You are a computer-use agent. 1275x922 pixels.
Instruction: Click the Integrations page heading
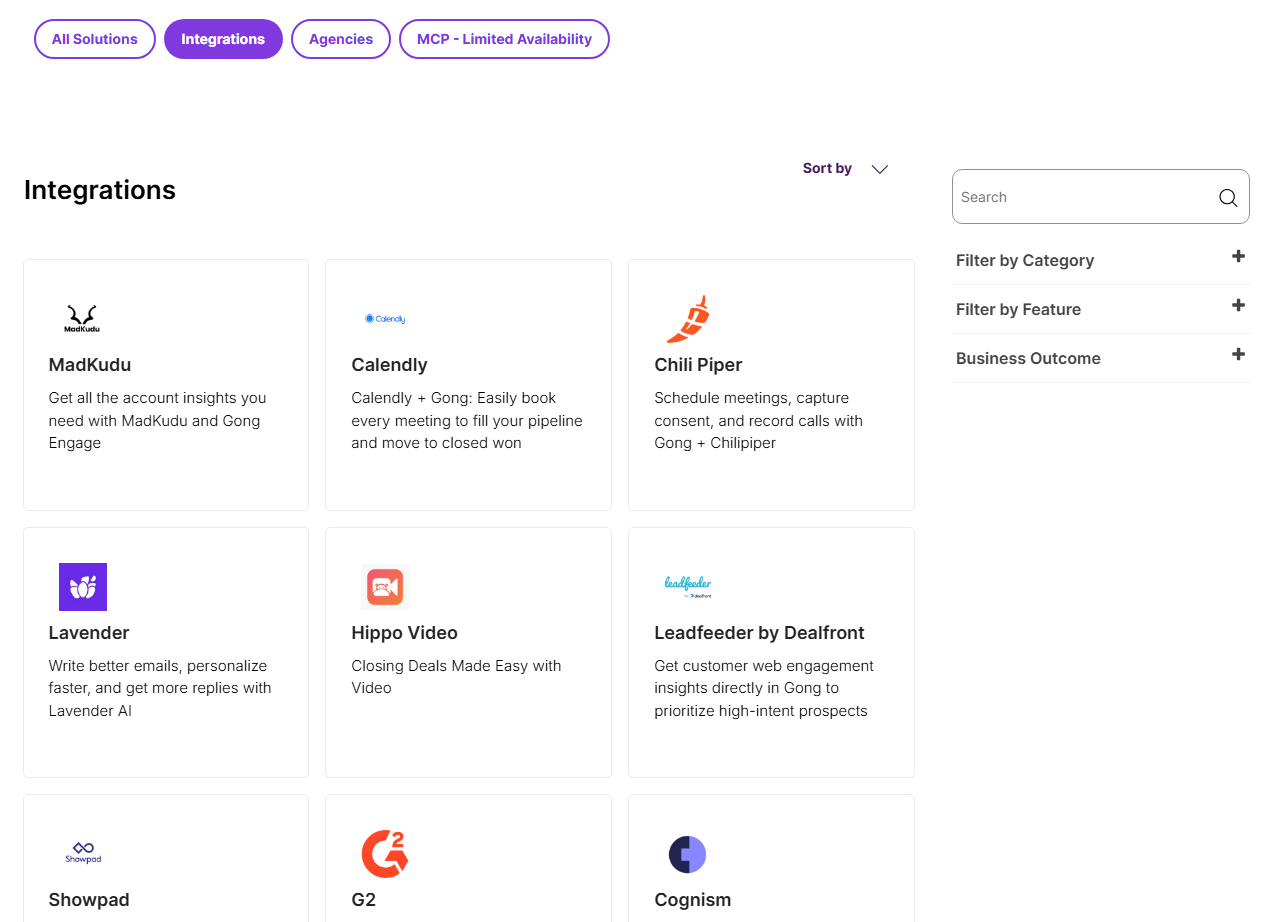[x=100, y=190]
